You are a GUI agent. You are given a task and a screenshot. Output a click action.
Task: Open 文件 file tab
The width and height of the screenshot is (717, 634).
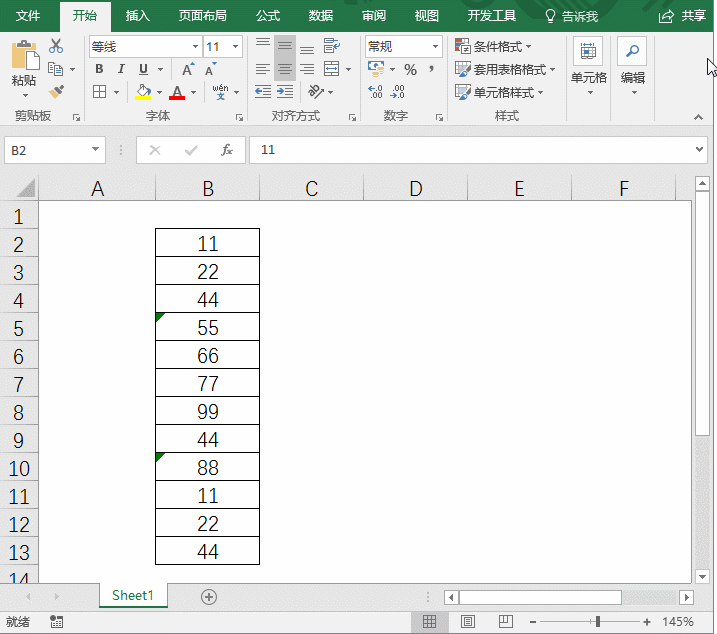[28, 16]
